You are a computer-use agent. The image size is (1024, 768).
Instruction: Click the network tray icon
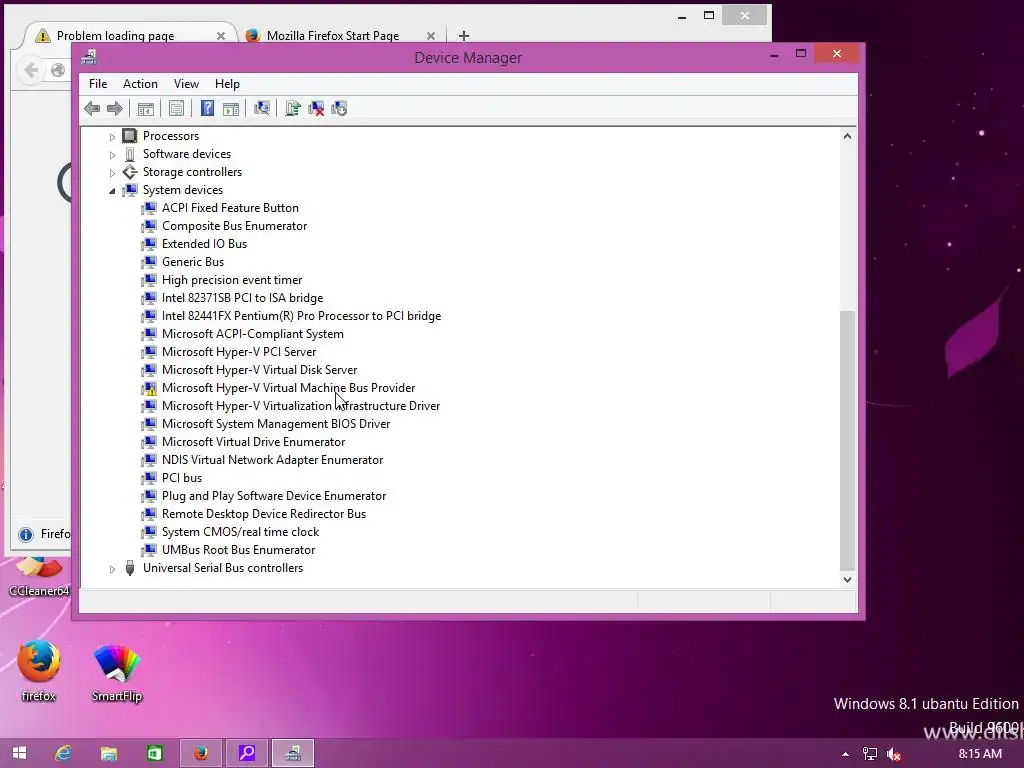click(x=870, y=754)
